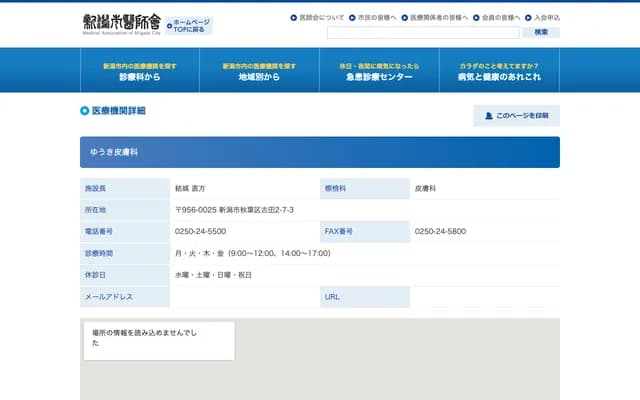Click the bullet icon before 会員の皆様へ
Screen dimensions: 640x400
pyautogui.click(x=476, y=18)
